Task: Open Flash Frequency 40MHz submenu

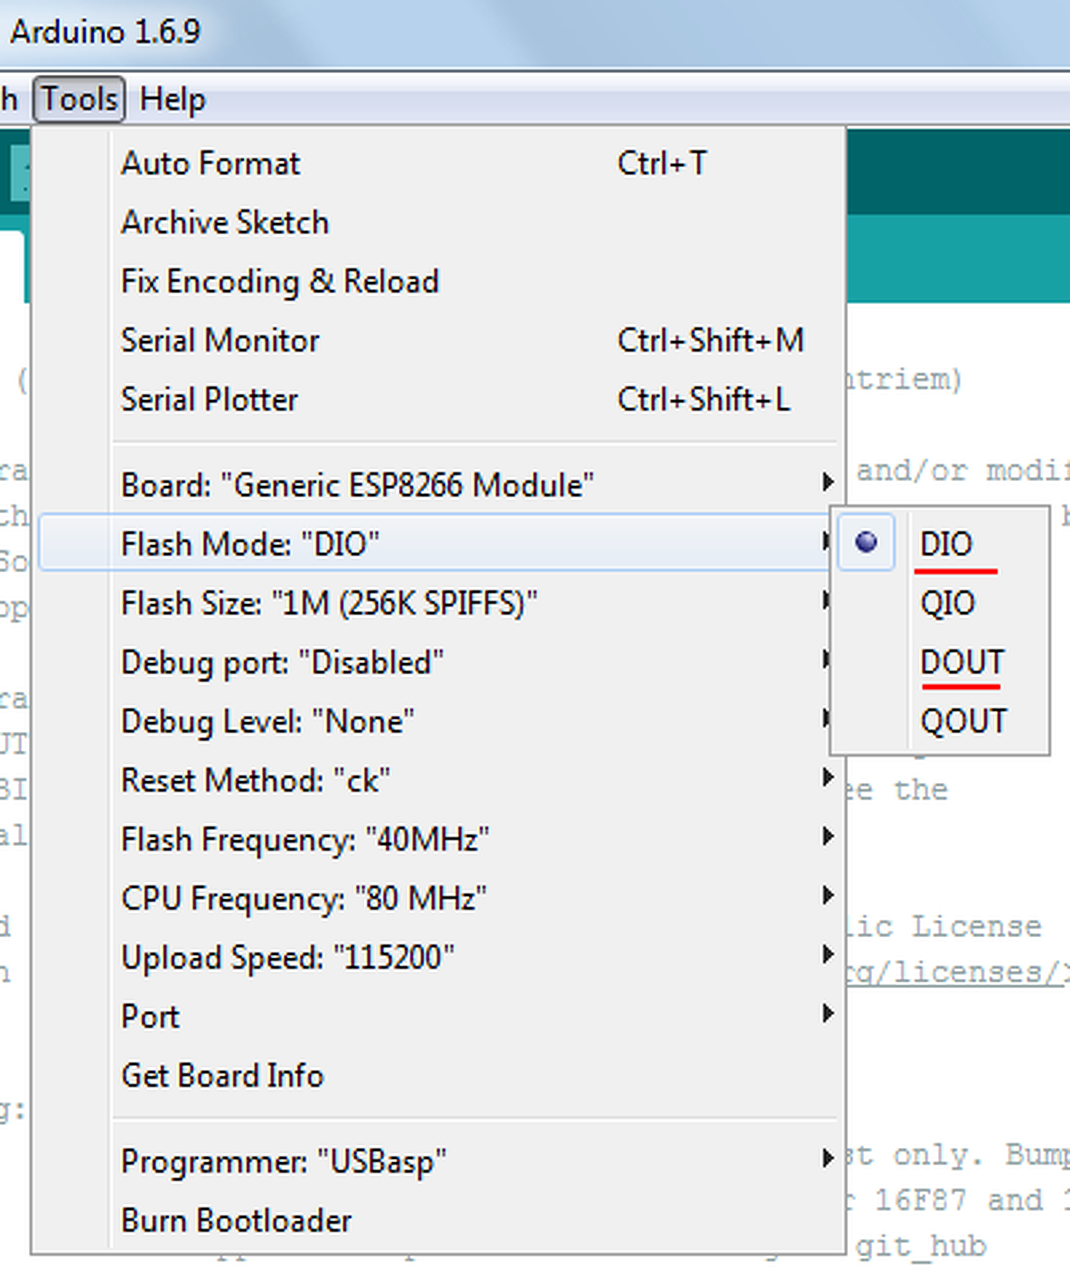Action: (438, 839)
